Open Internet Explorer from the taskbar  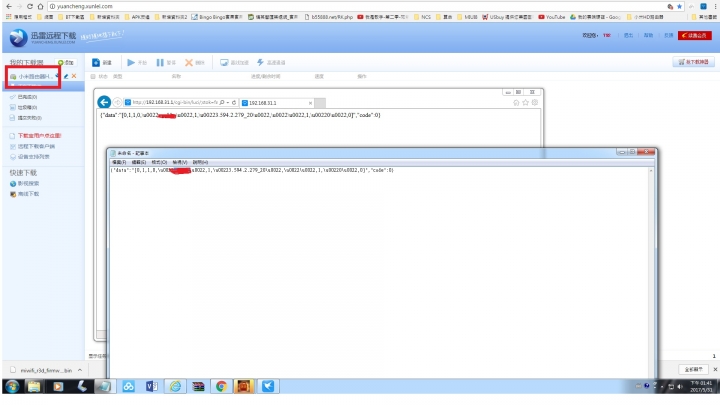175,386
